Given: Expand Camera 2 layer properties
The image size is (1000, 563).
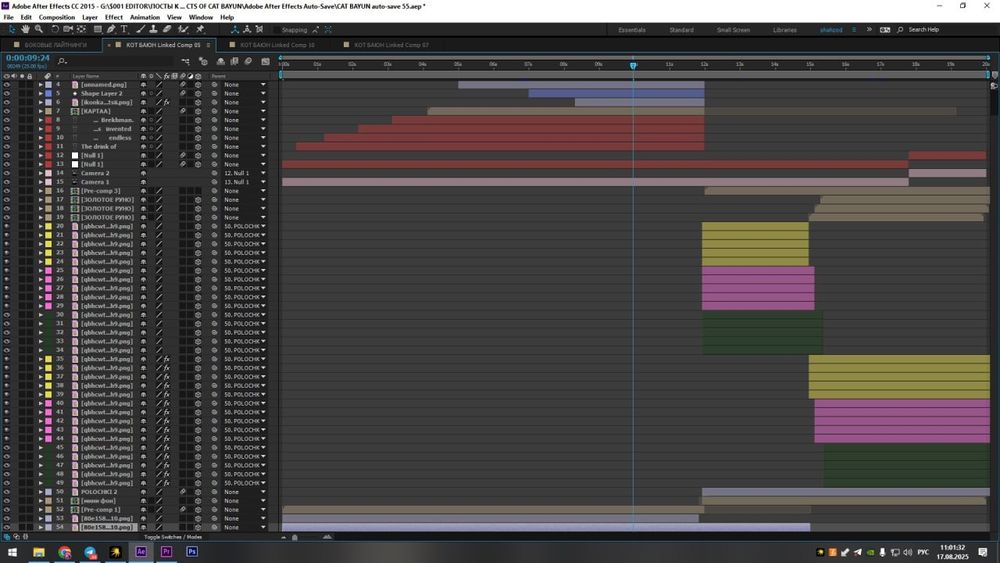Looking at the screenshot, I should click(41, 173).
